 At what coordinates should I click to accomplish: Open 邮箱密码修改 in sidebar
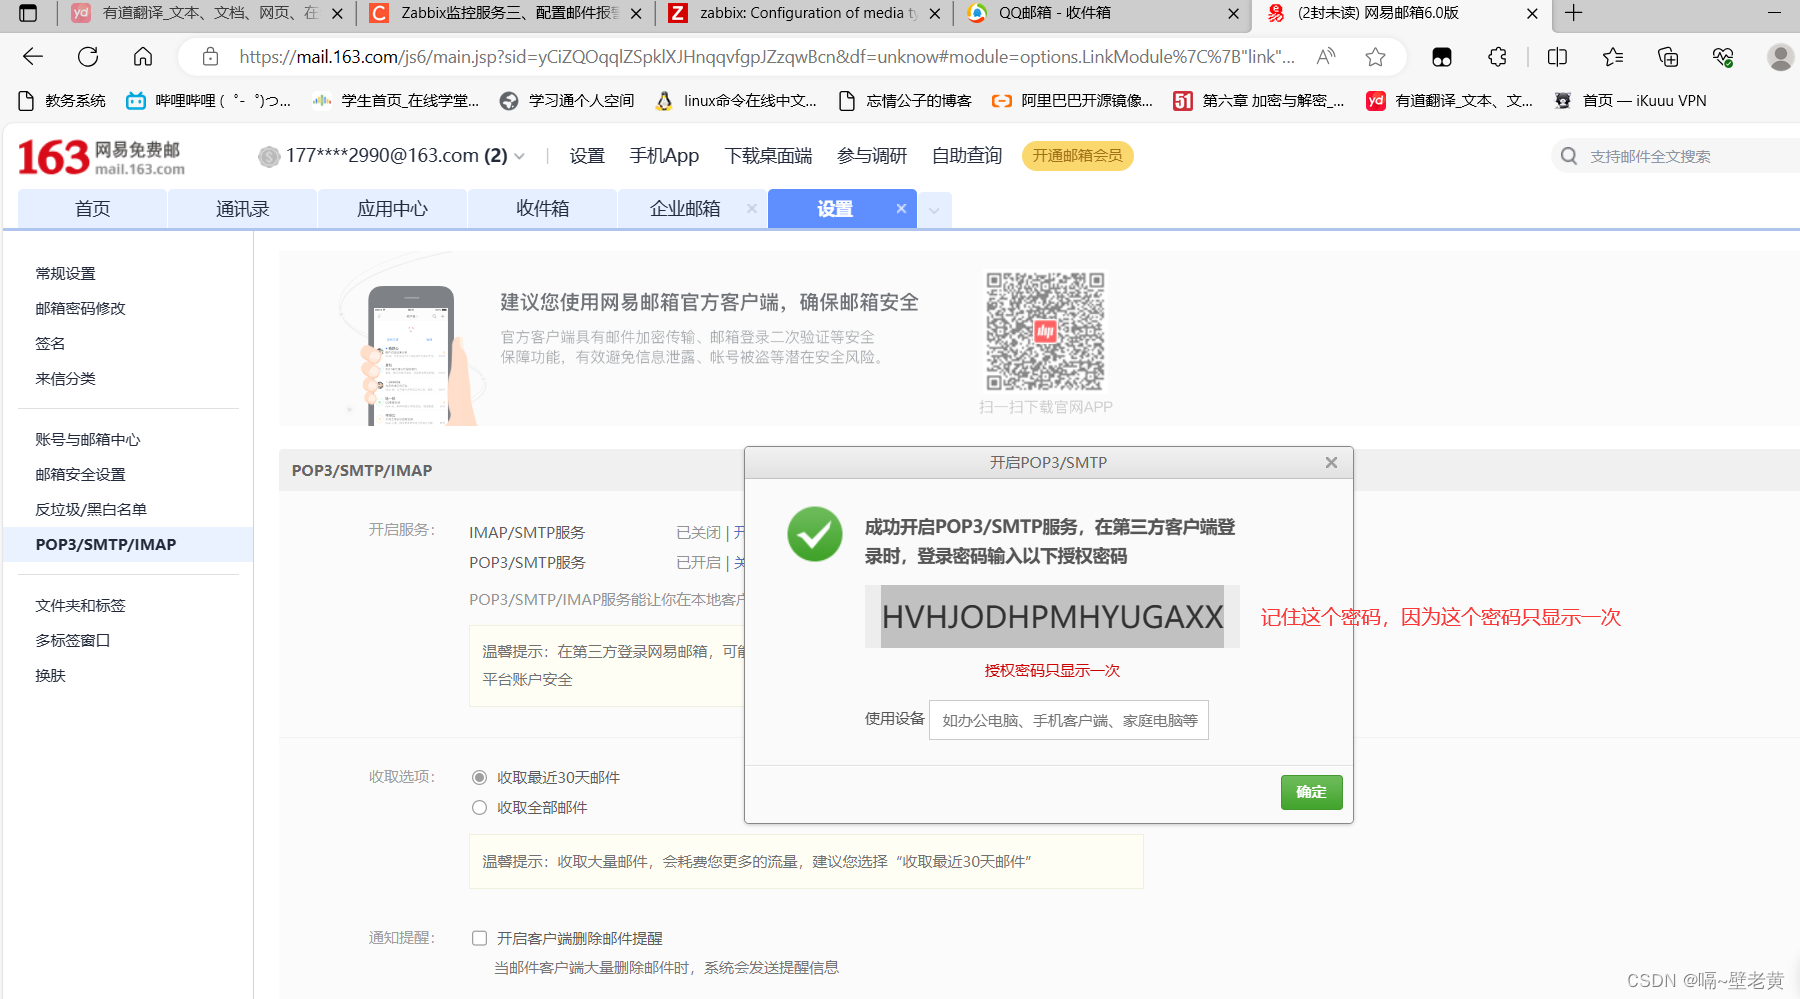81,308
